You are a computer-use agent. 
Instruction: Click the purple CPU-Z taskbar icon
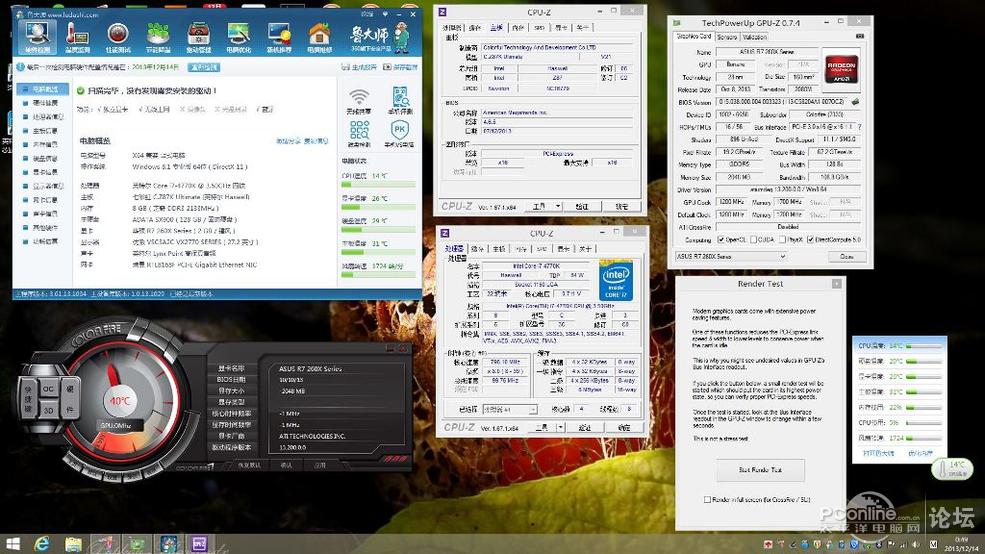pyautogui.click(x=200, y=544)
